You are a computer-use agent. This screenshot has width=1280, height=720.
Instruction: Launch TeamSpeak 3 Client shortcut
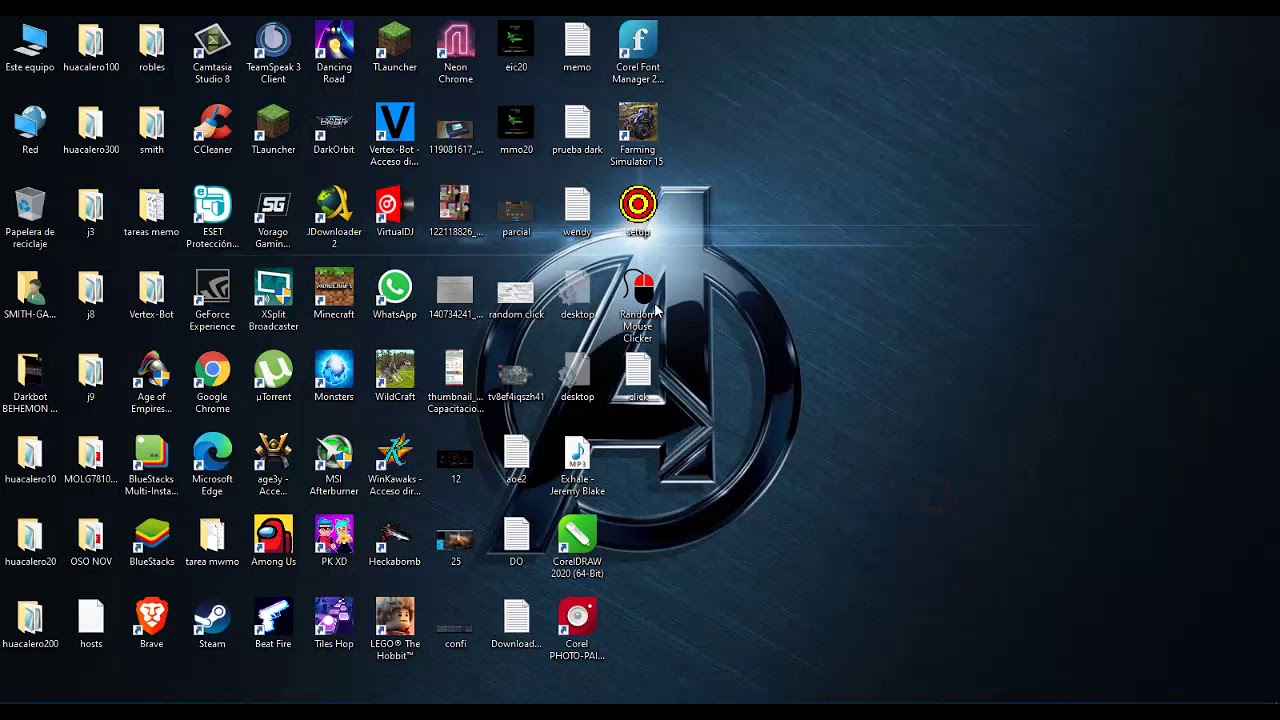(273, 54)
